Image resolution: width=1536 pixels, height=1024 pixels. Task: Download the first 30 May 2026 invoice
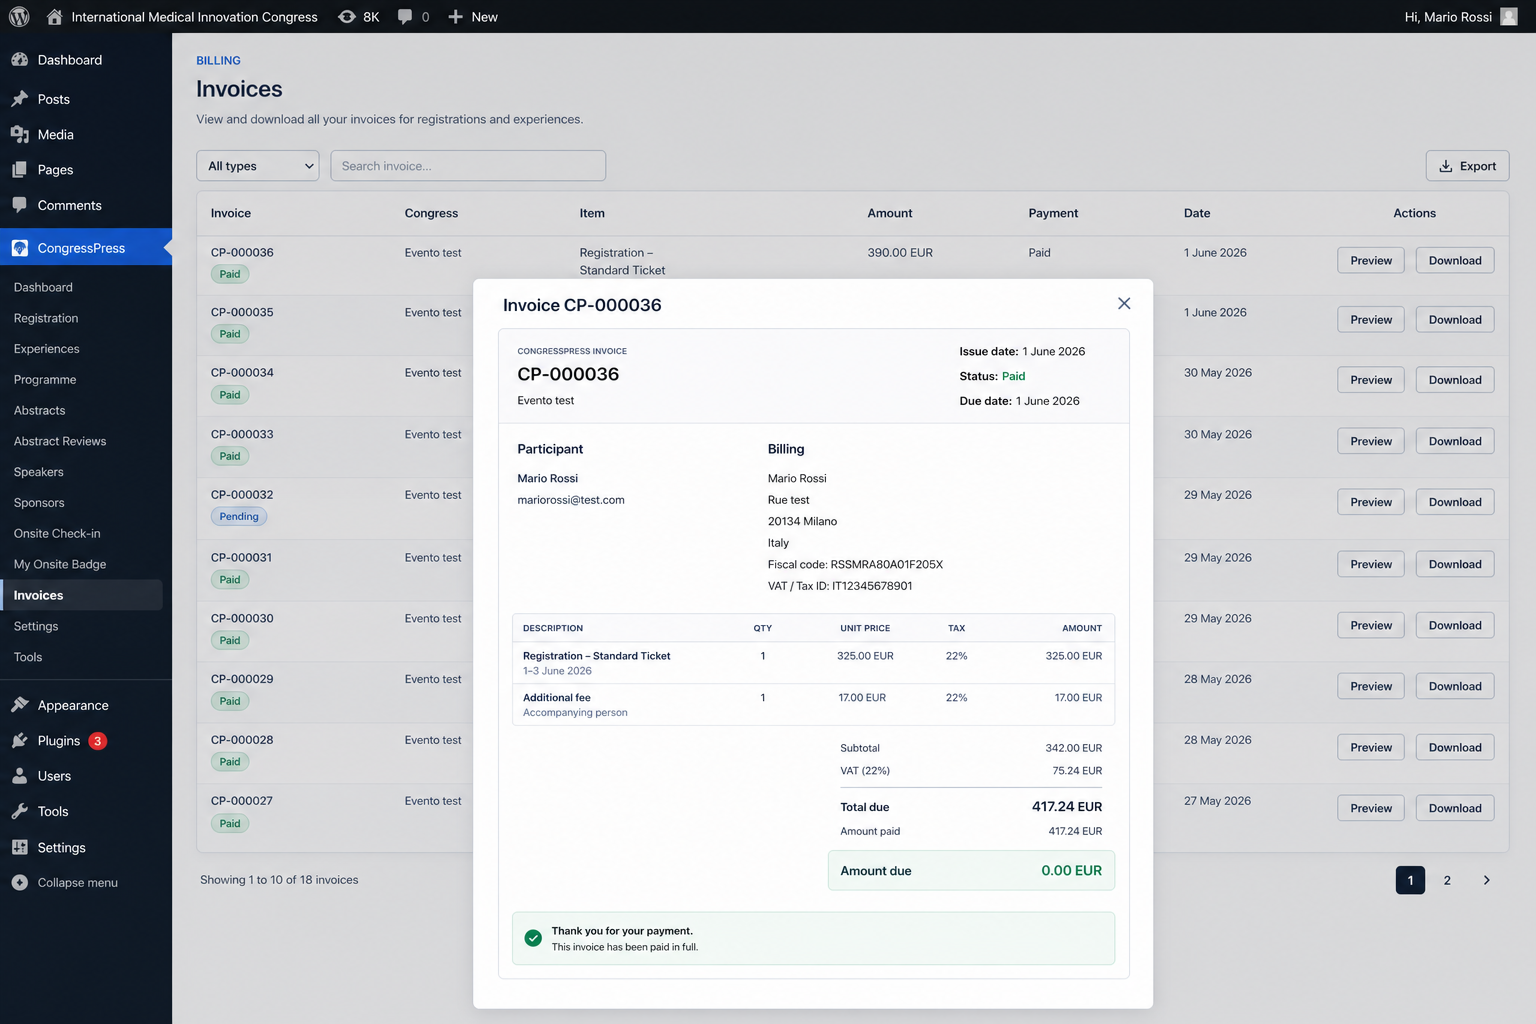point(1455,380)
